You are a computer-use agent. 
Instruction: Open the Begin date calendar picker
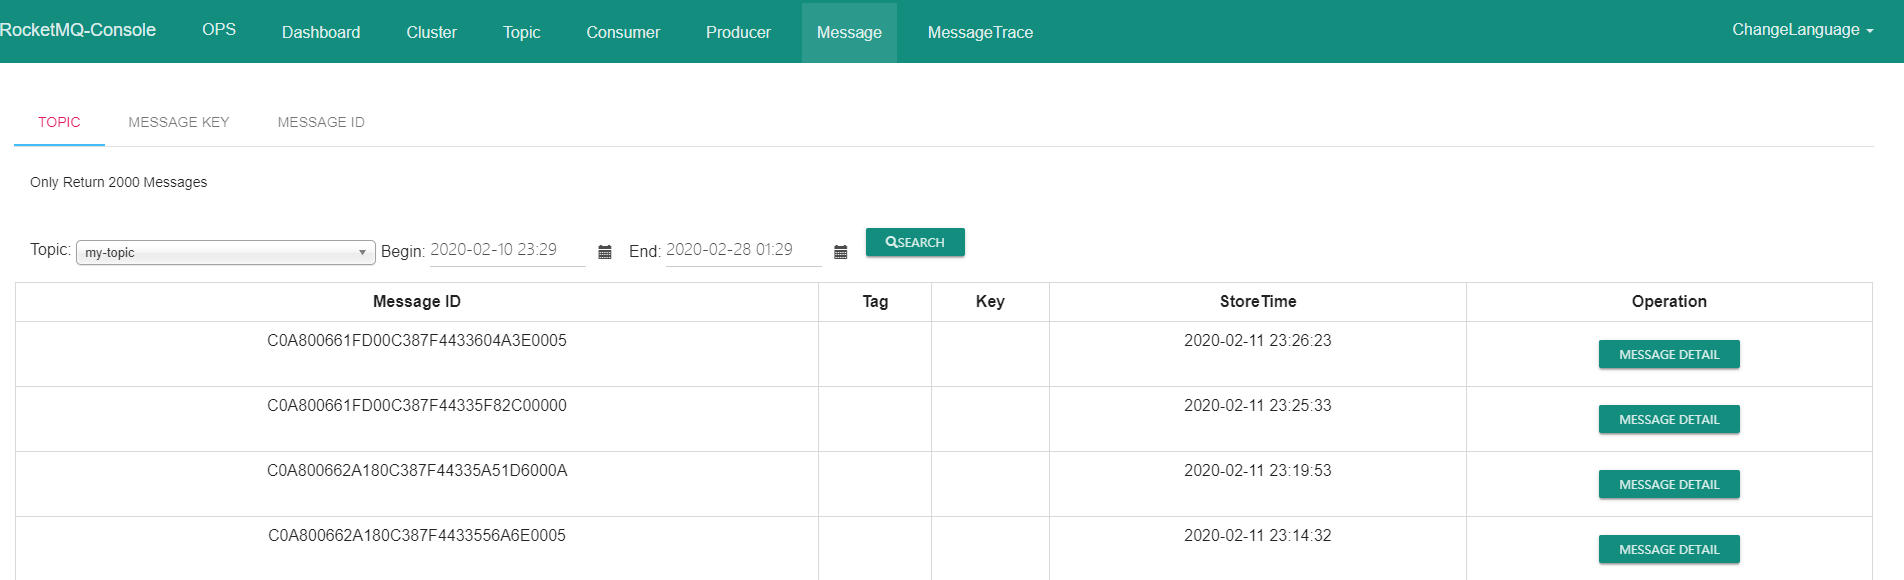click(605, 252)
